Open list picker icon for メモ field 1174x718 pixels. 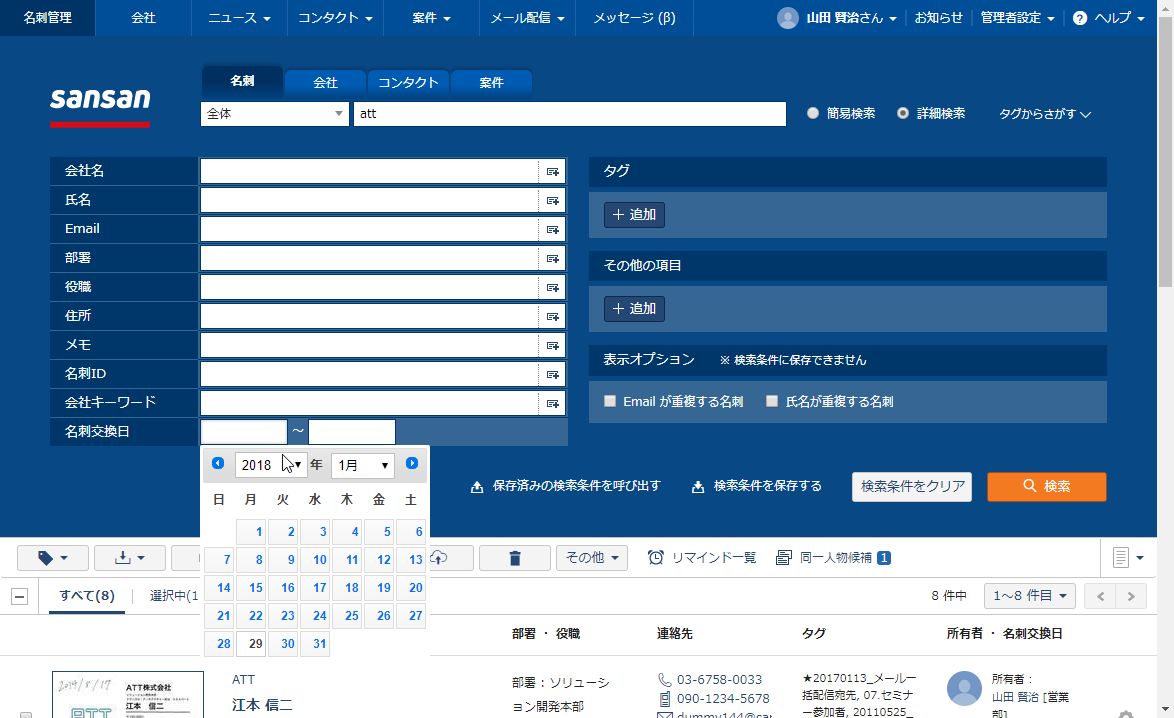pos(553,345)
